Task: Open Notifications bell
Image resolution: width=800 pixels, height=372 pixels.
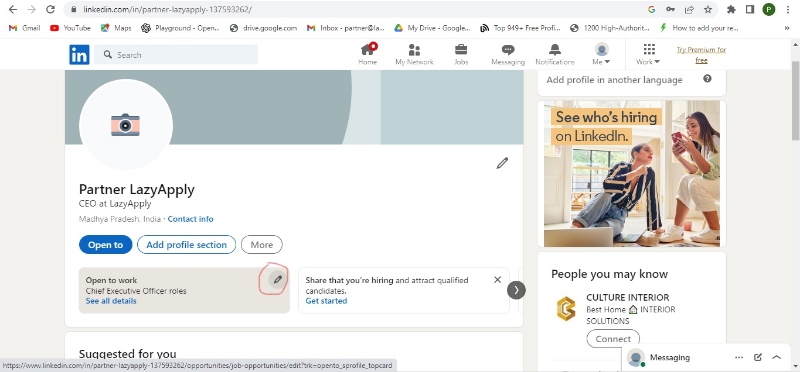Action: coord(555,55)
